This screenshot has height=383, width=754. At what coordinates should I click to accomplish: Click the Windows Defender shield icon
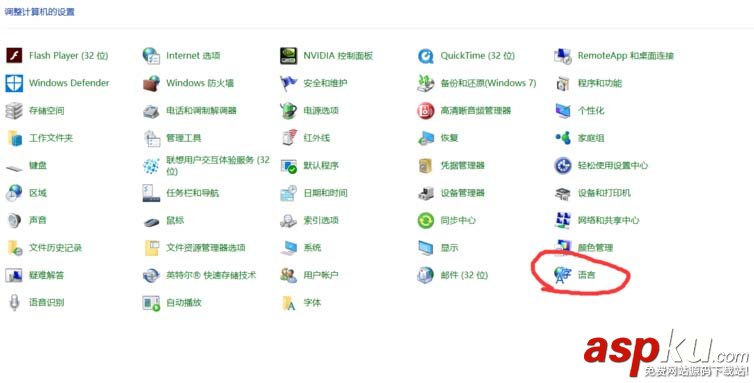tap(14, 83)
